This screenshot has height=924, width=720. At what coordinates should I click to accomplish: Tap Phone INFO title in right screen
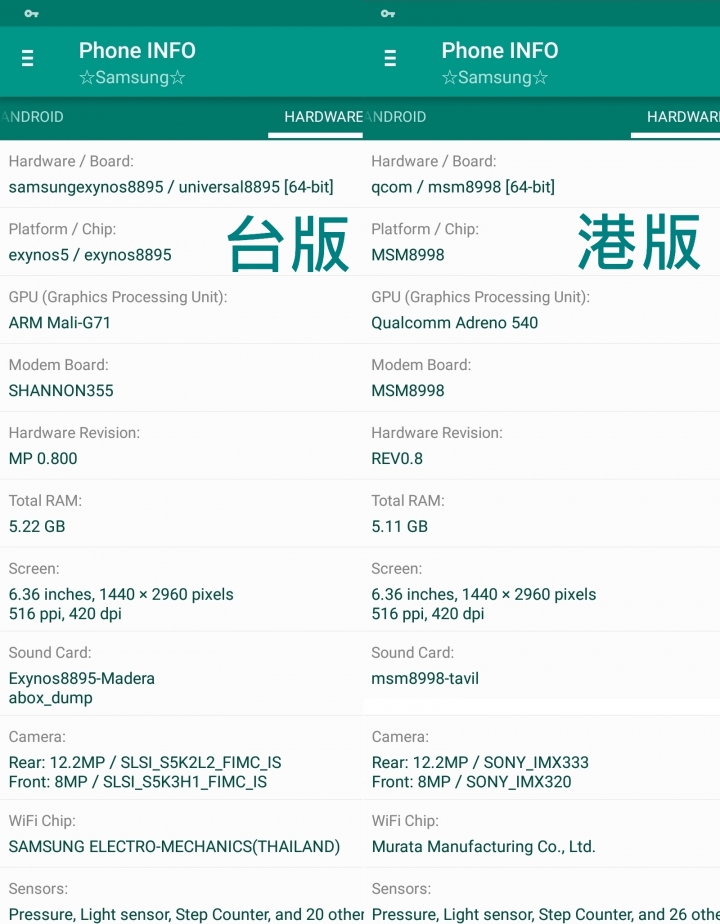tap(500, 51)
